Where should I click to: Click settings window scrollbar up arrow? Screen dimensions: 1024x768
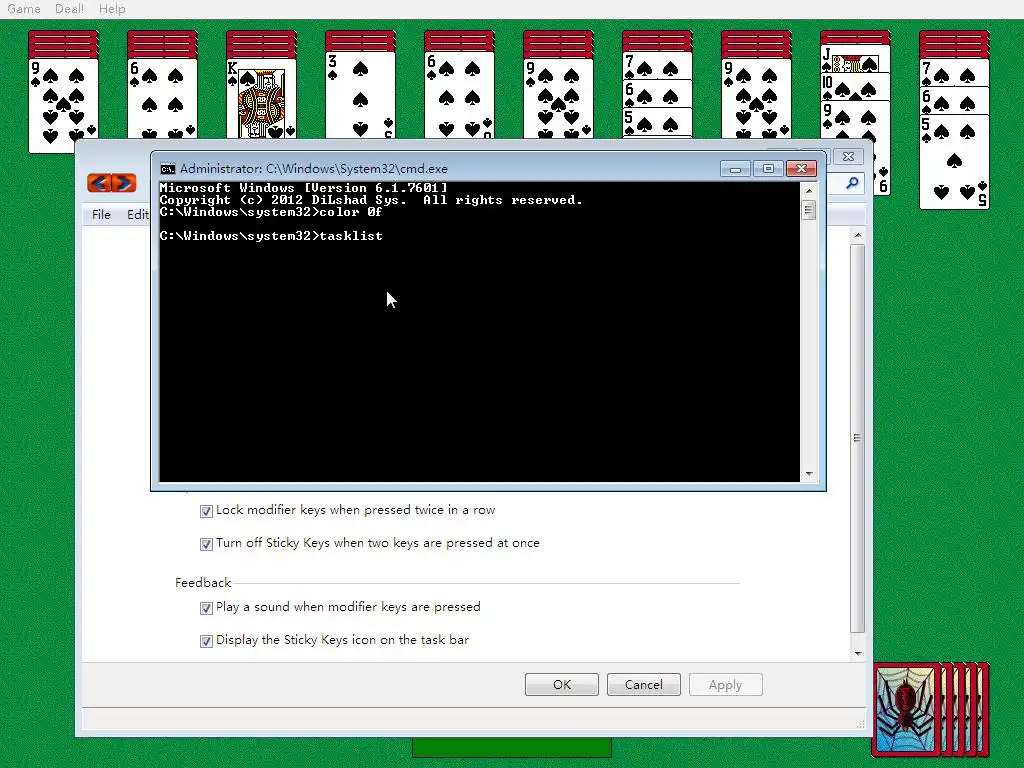click(x=858, y=235)
